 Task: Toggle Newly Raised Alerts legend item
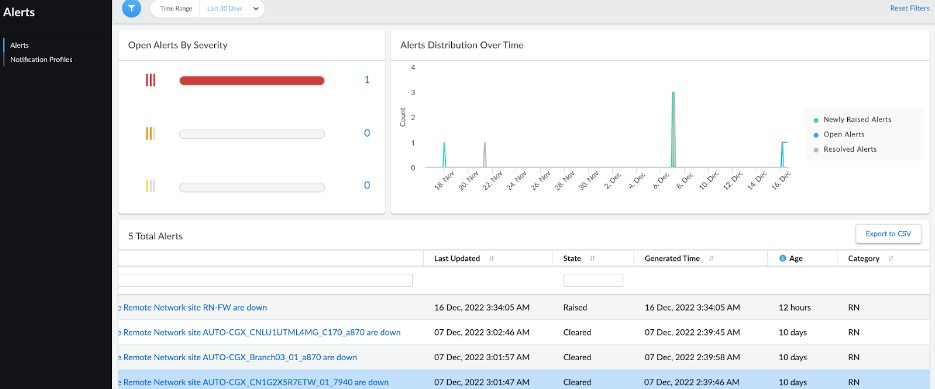(853, 119)
